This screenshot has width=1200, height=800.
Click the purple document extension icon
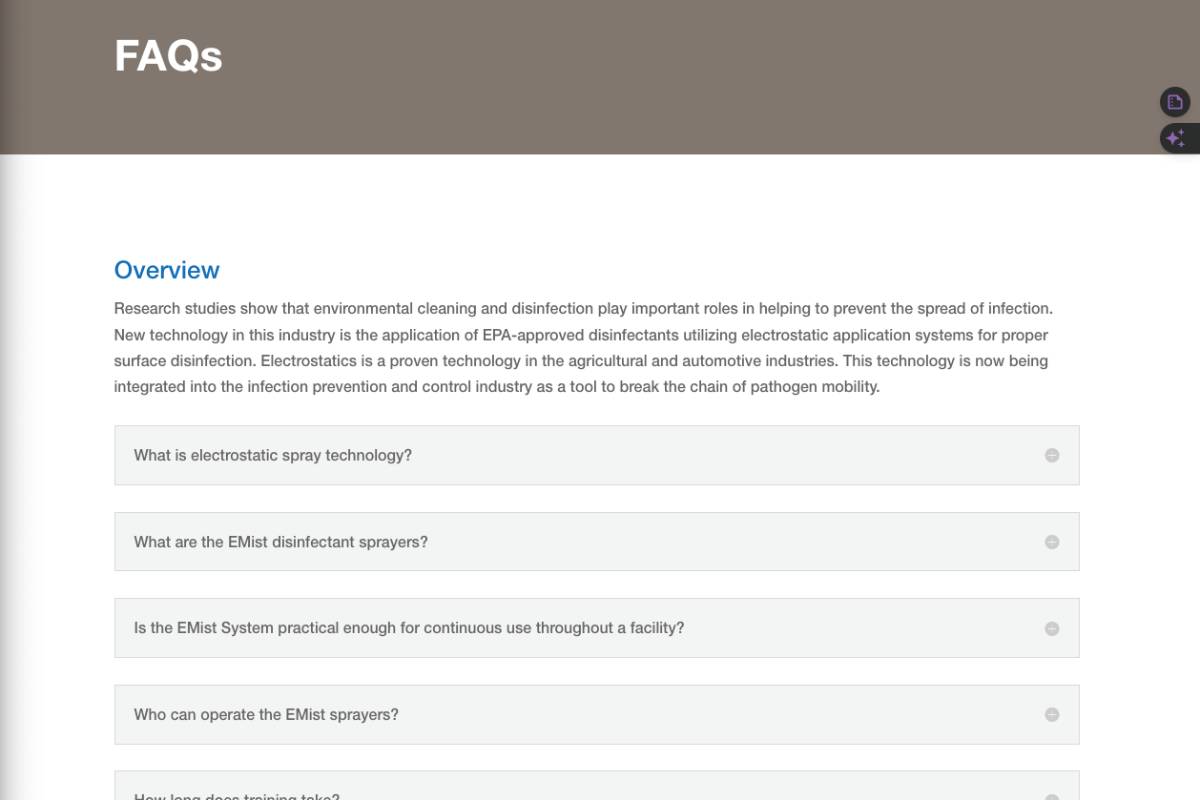(1174, 101)
